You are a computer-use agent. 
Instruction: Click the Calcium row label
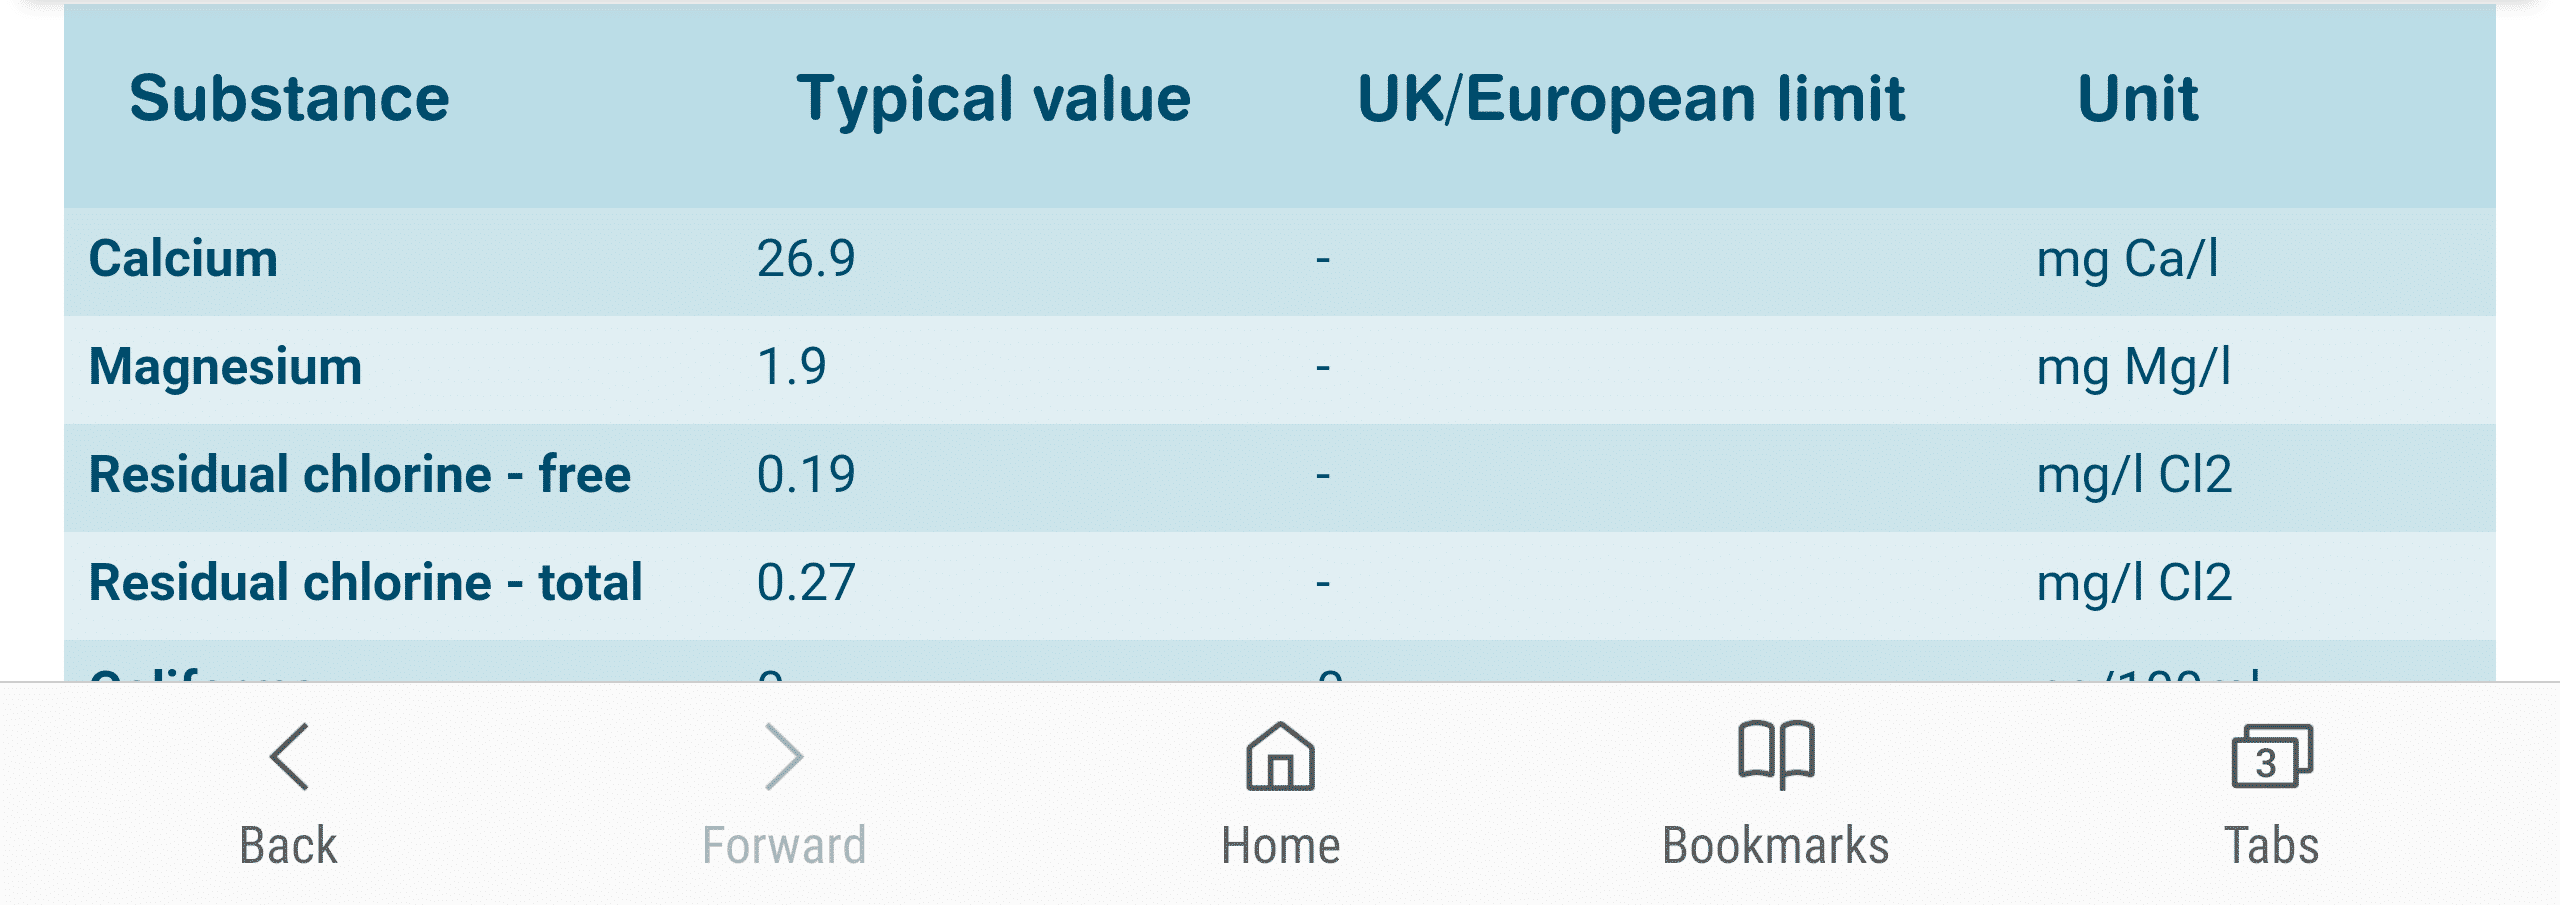[183, 259]
